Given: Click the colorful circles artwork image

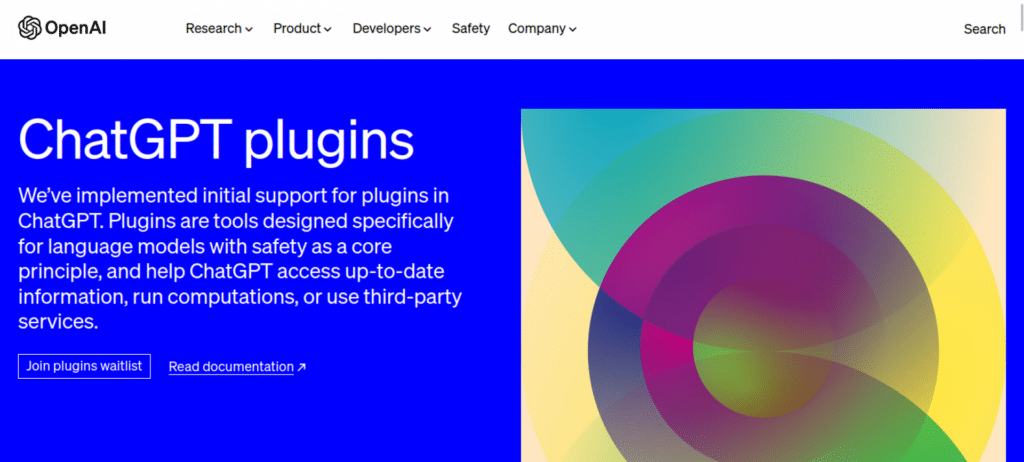Looking at the screenshot, I should click(x=763, y=286).
